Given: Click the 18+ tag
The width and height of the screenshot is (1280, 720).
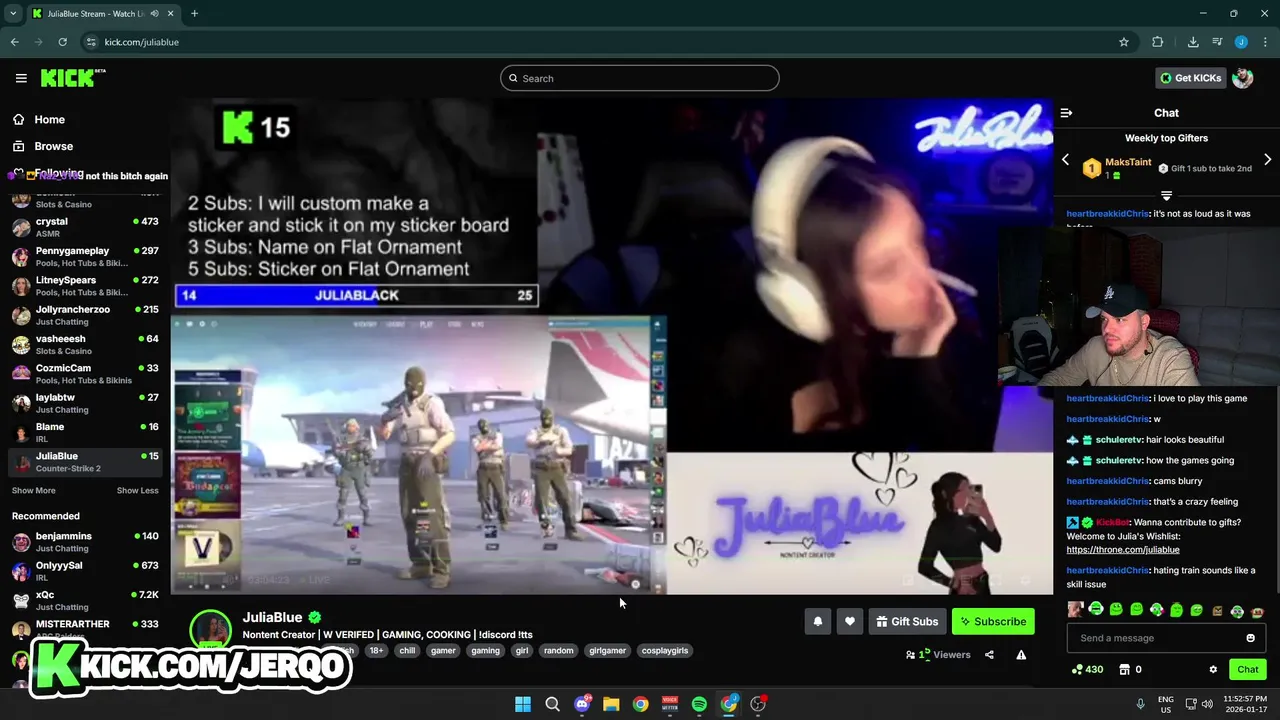Looking at the screenshot, I should tap(376, 650).
